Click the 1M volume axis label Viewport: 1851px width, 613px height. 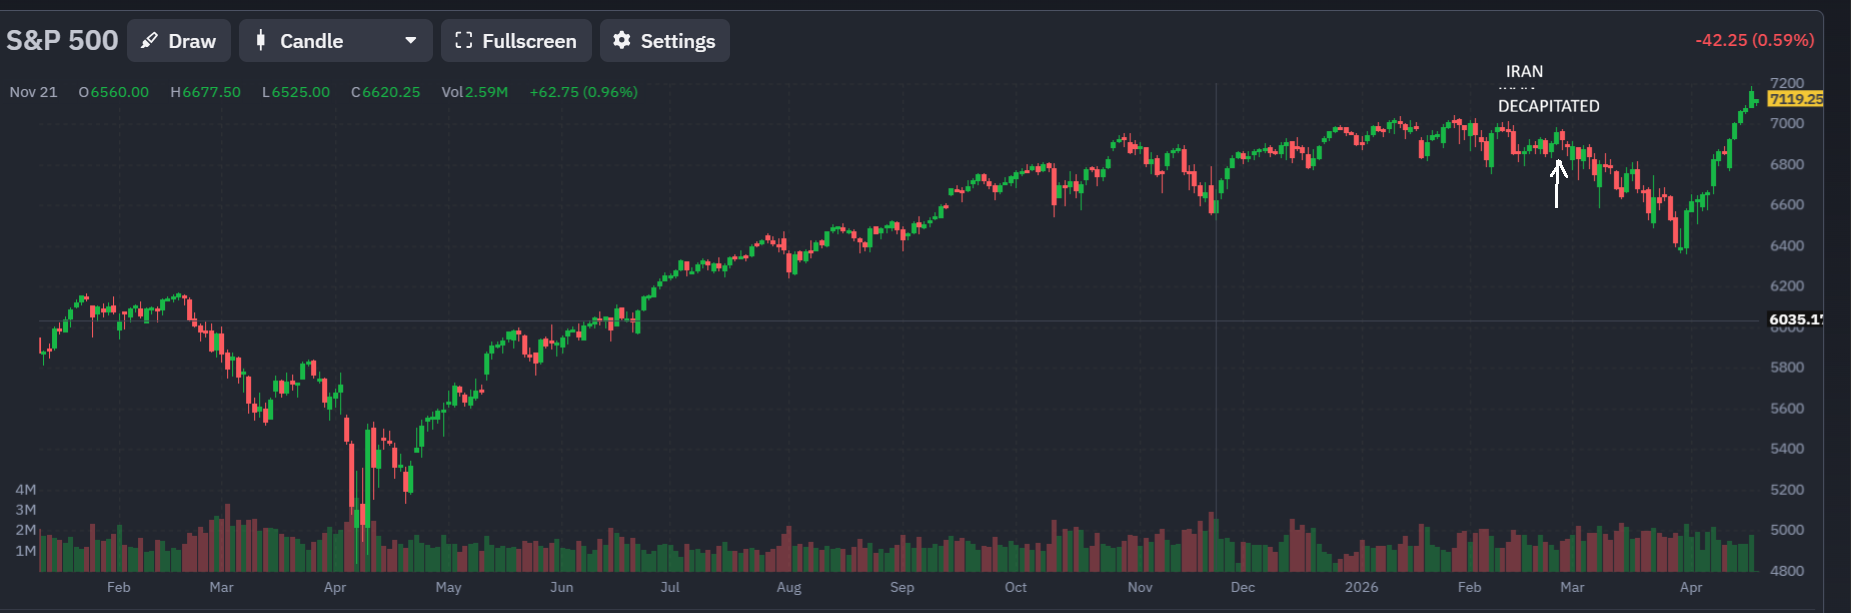pyautogui.click(x=26, y=550)
